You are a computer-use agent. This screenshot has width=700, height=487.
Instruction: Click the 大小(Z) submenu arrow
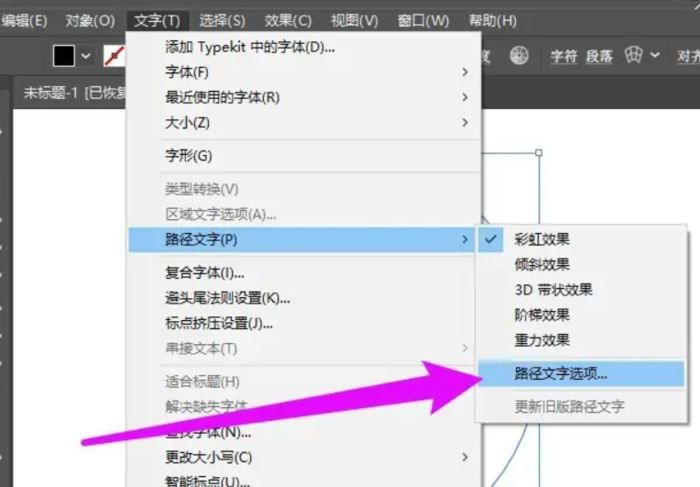click(x=465, y=122)
